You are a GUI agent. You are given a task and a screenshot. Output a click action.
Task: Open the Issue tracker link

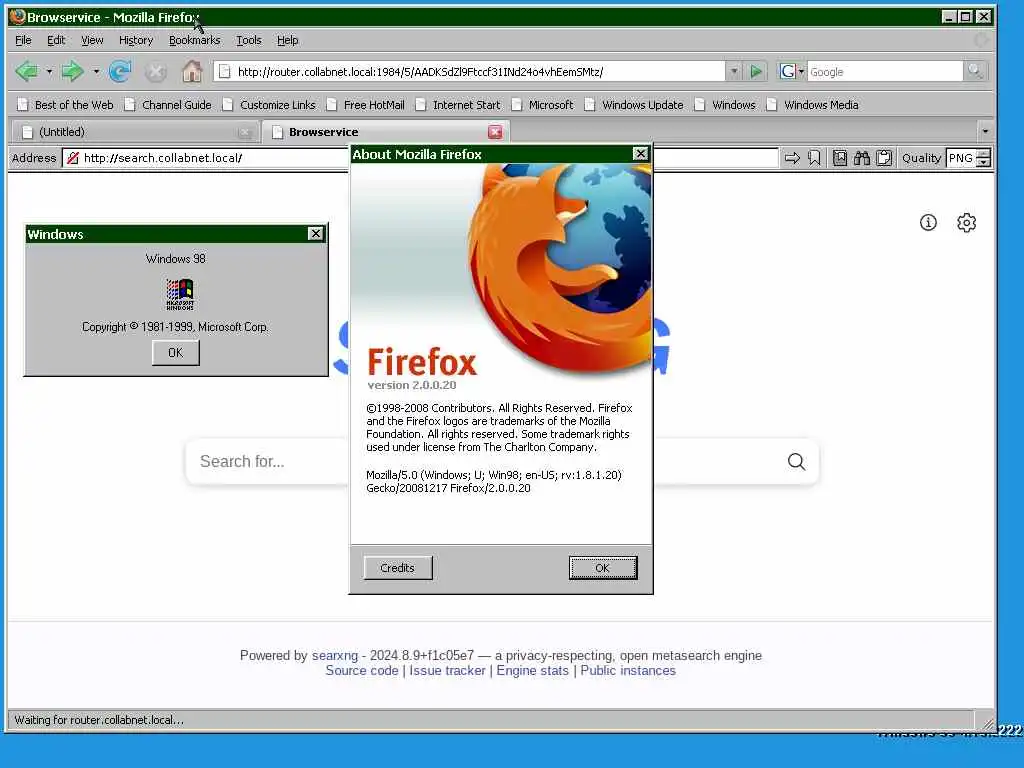tap(447, 671)
